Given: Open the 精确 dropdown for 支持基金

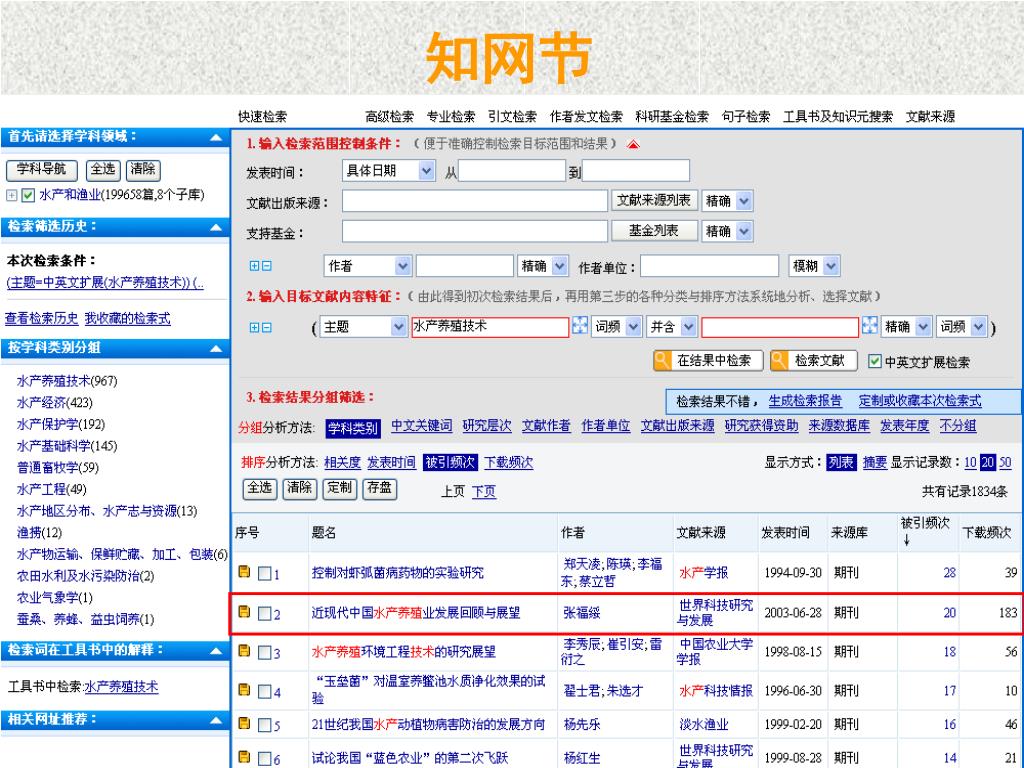Looking at the screenshot, I should point(728,231).
